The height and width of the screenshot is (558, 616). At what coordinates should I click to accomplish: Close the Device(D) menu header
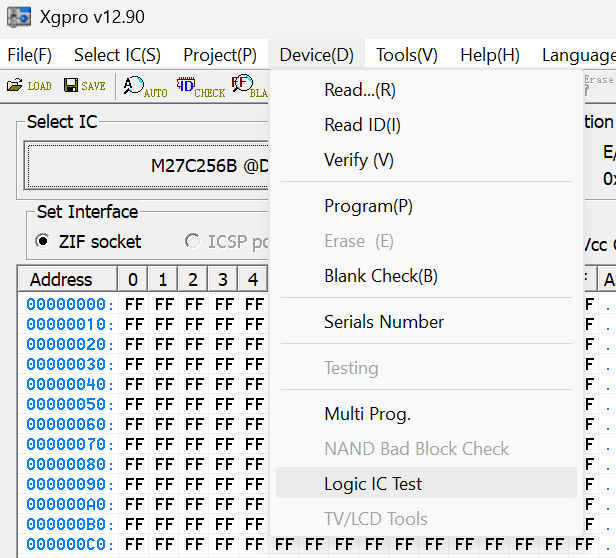[317, 55]
